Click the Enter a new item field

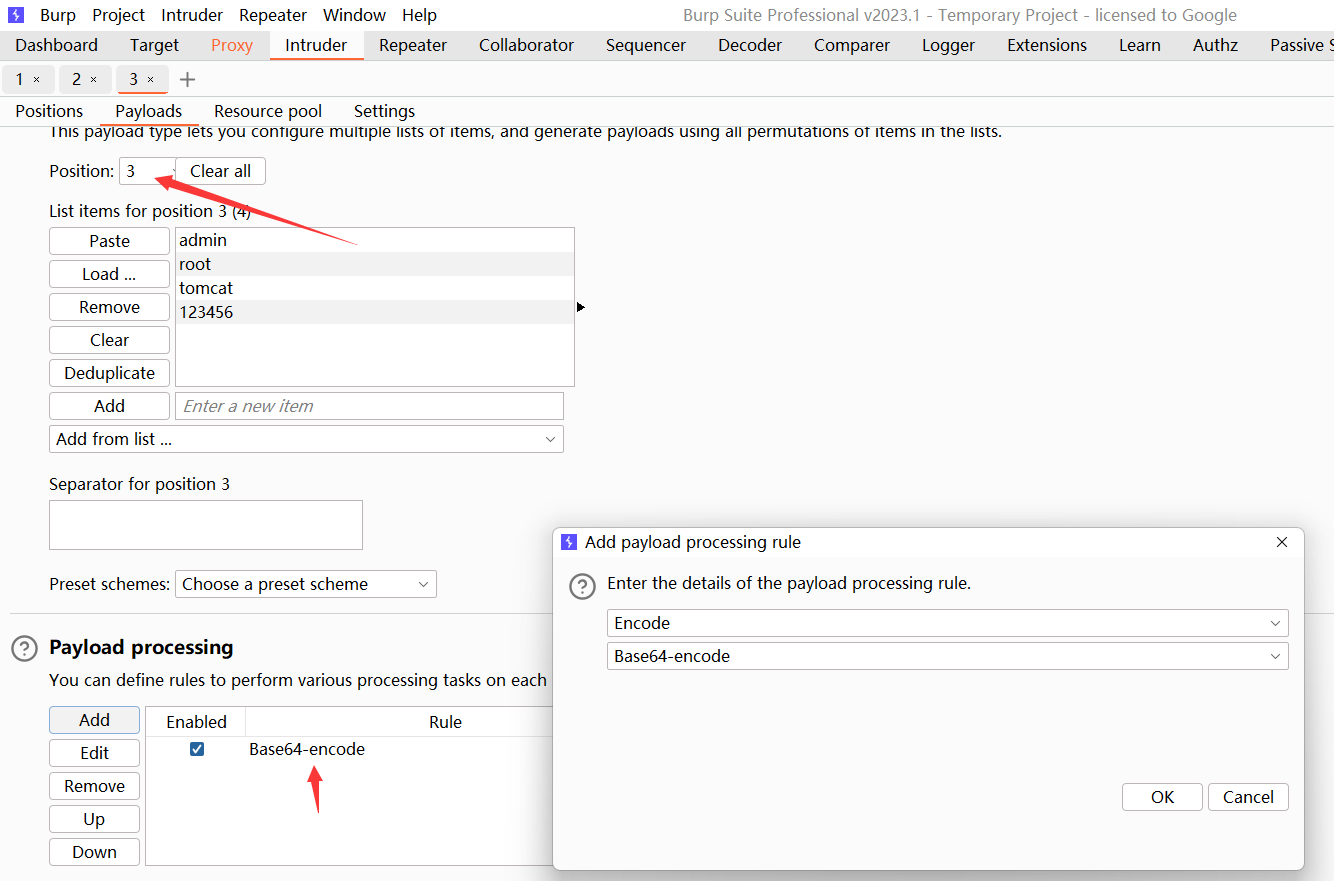[369, 406]
